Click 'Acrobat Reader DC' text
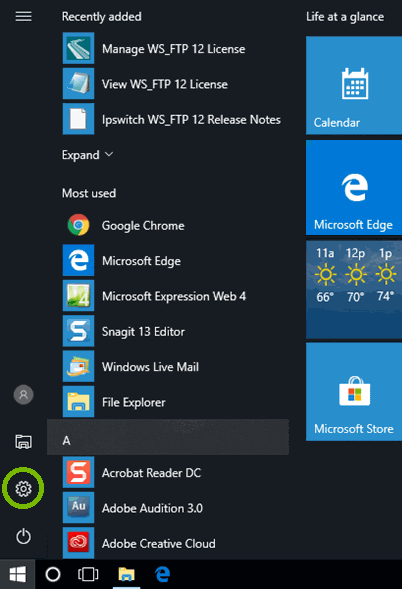402x589 pixels. (151, 473)
